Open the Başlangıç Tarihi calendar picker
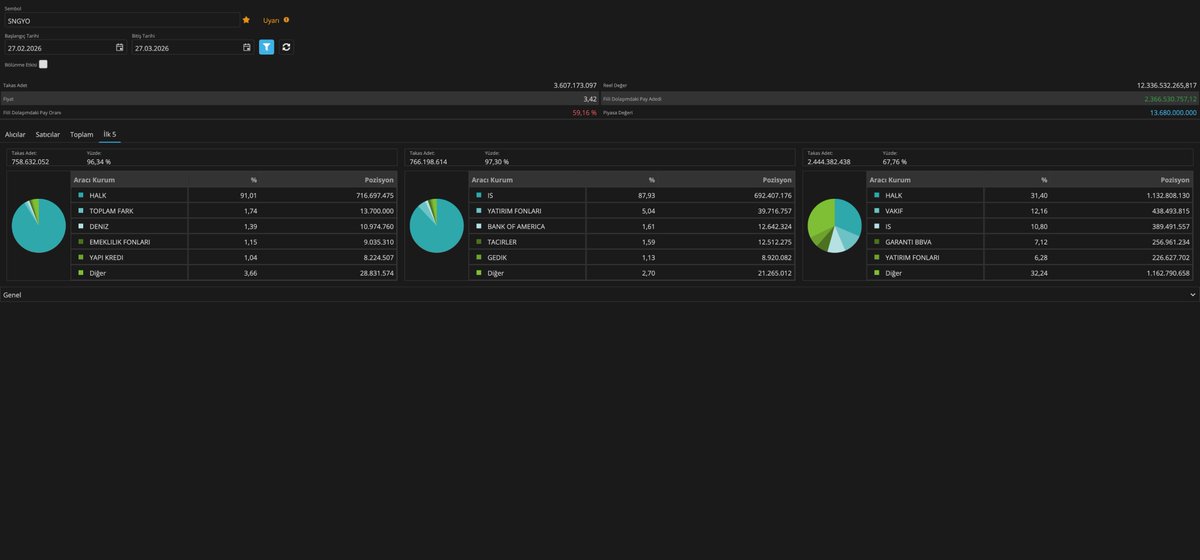Image resolution: width=1200 pixels, height=560 pixels. pos(120,47)
